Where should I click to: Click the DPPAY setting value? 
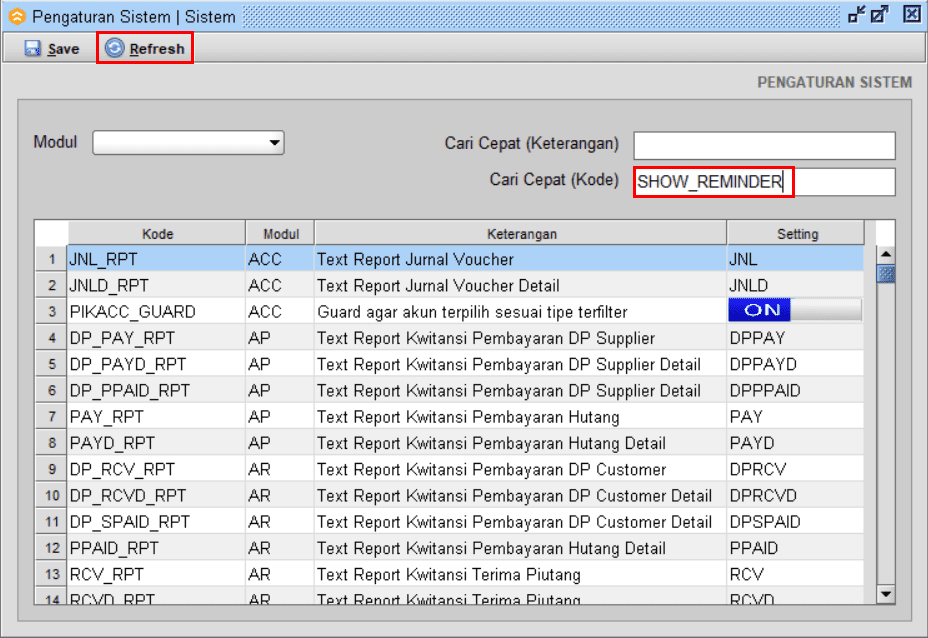click(x=758, y=338)
